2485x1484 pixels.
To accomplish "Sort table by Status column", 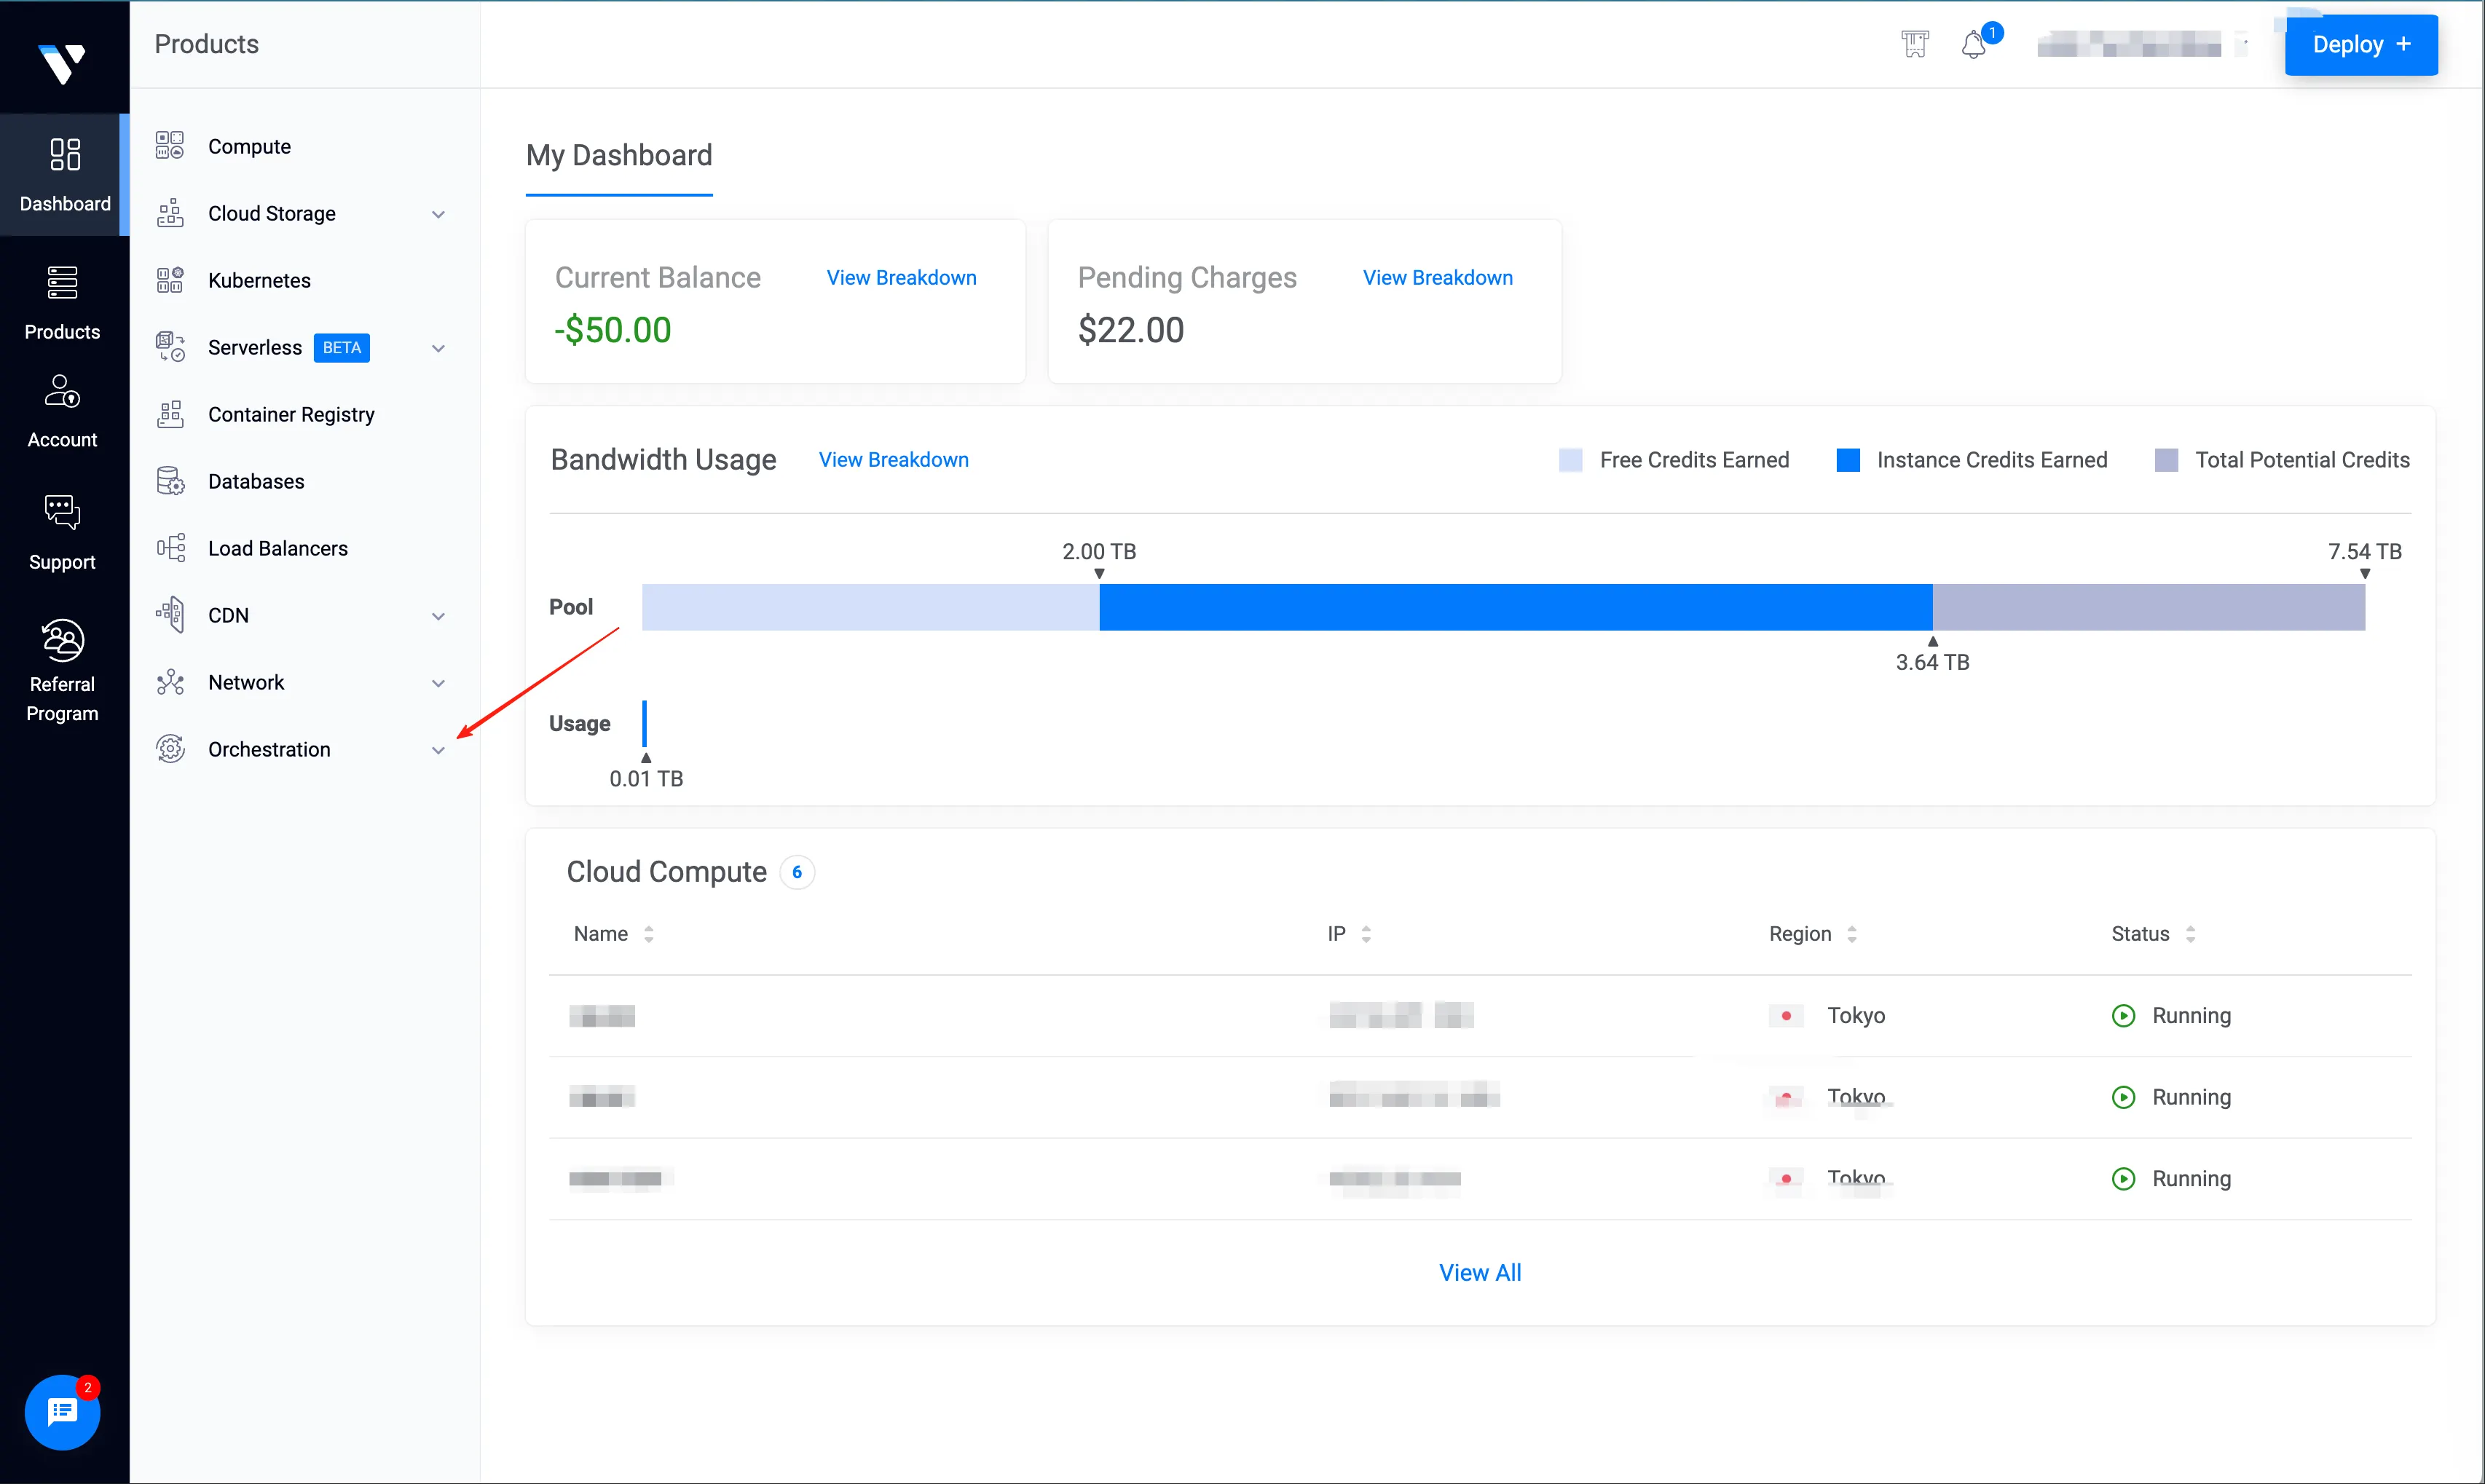I will pyautogui.click(x=2190, y=934).
